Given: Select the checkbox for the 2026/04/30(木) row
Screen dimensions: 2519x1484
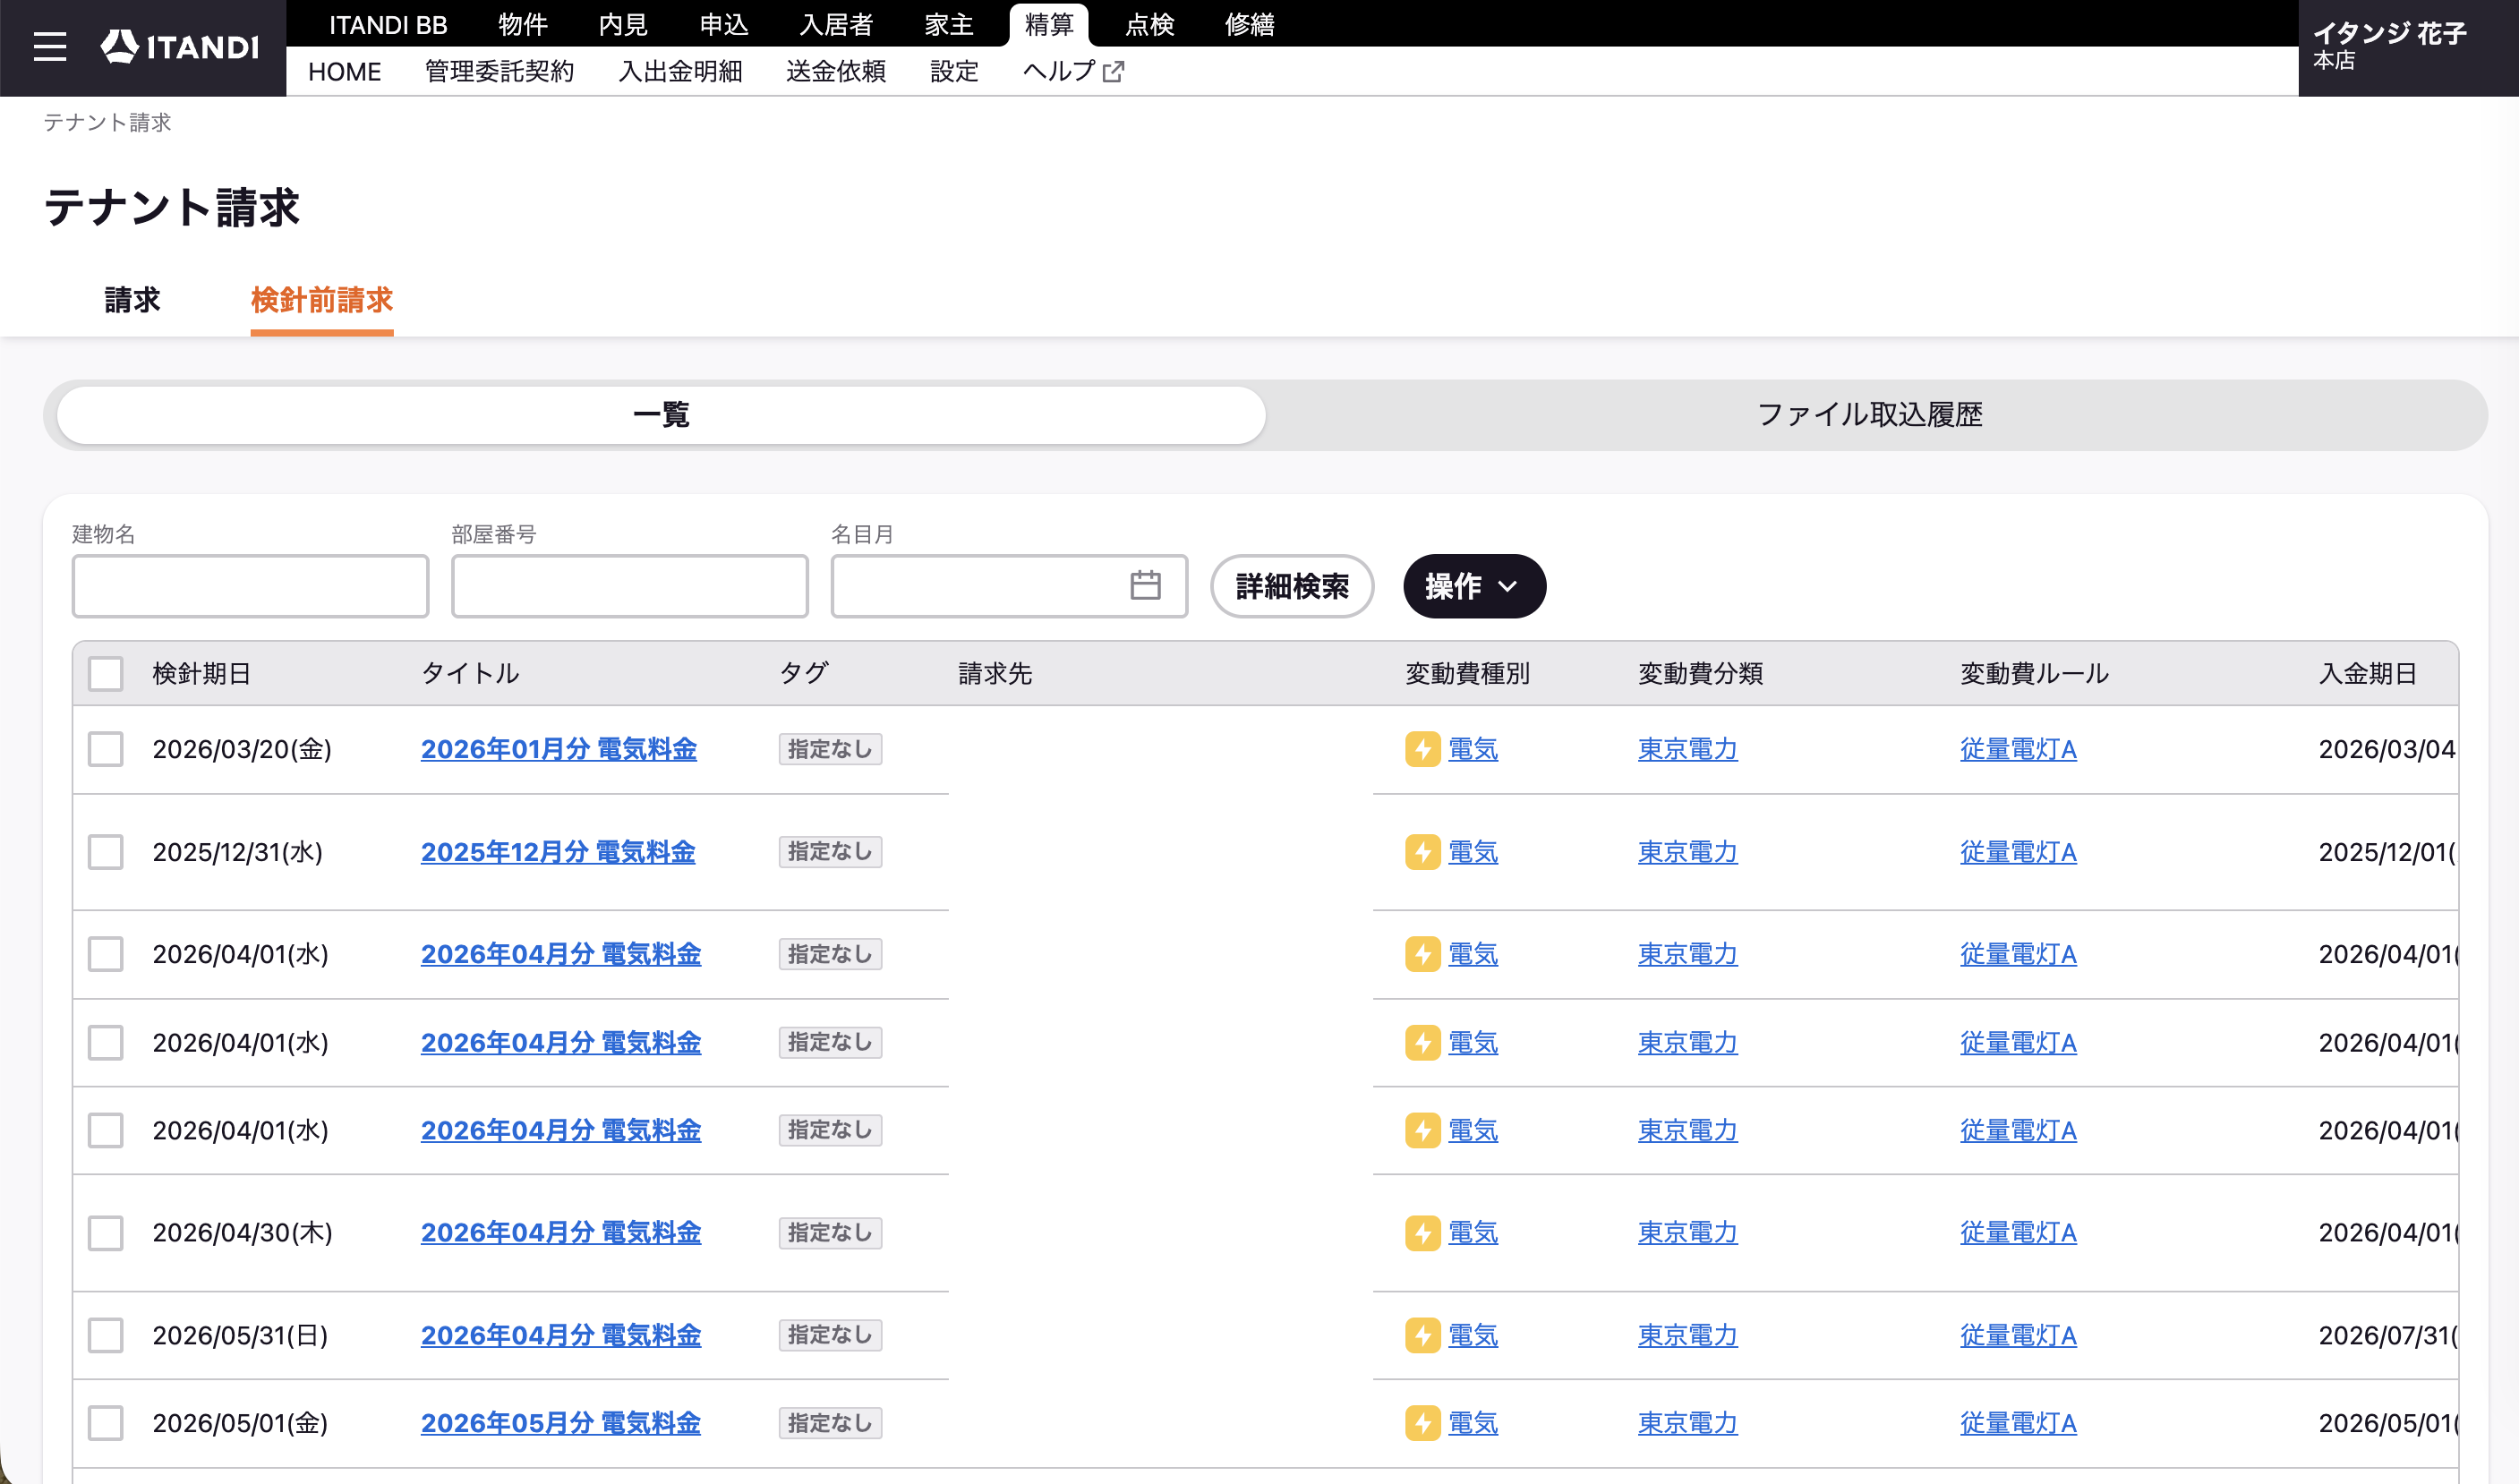Looking at the screenshot, I should coord(105,1233).
